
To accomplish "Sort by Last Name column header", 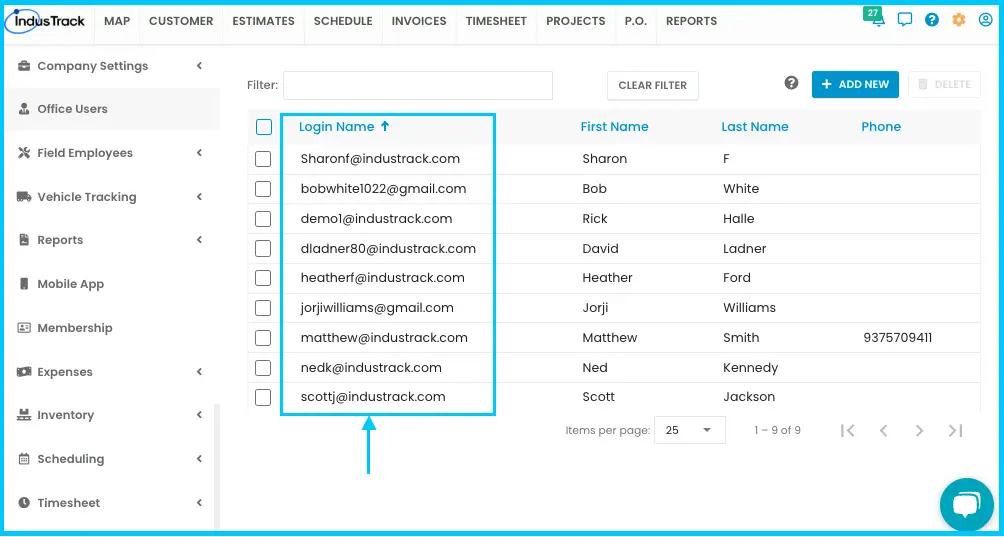I will [x=754, y=127].
